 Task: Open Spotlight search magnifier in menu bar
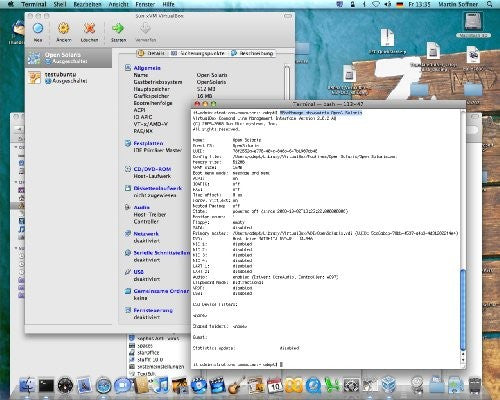pos(489,4)
